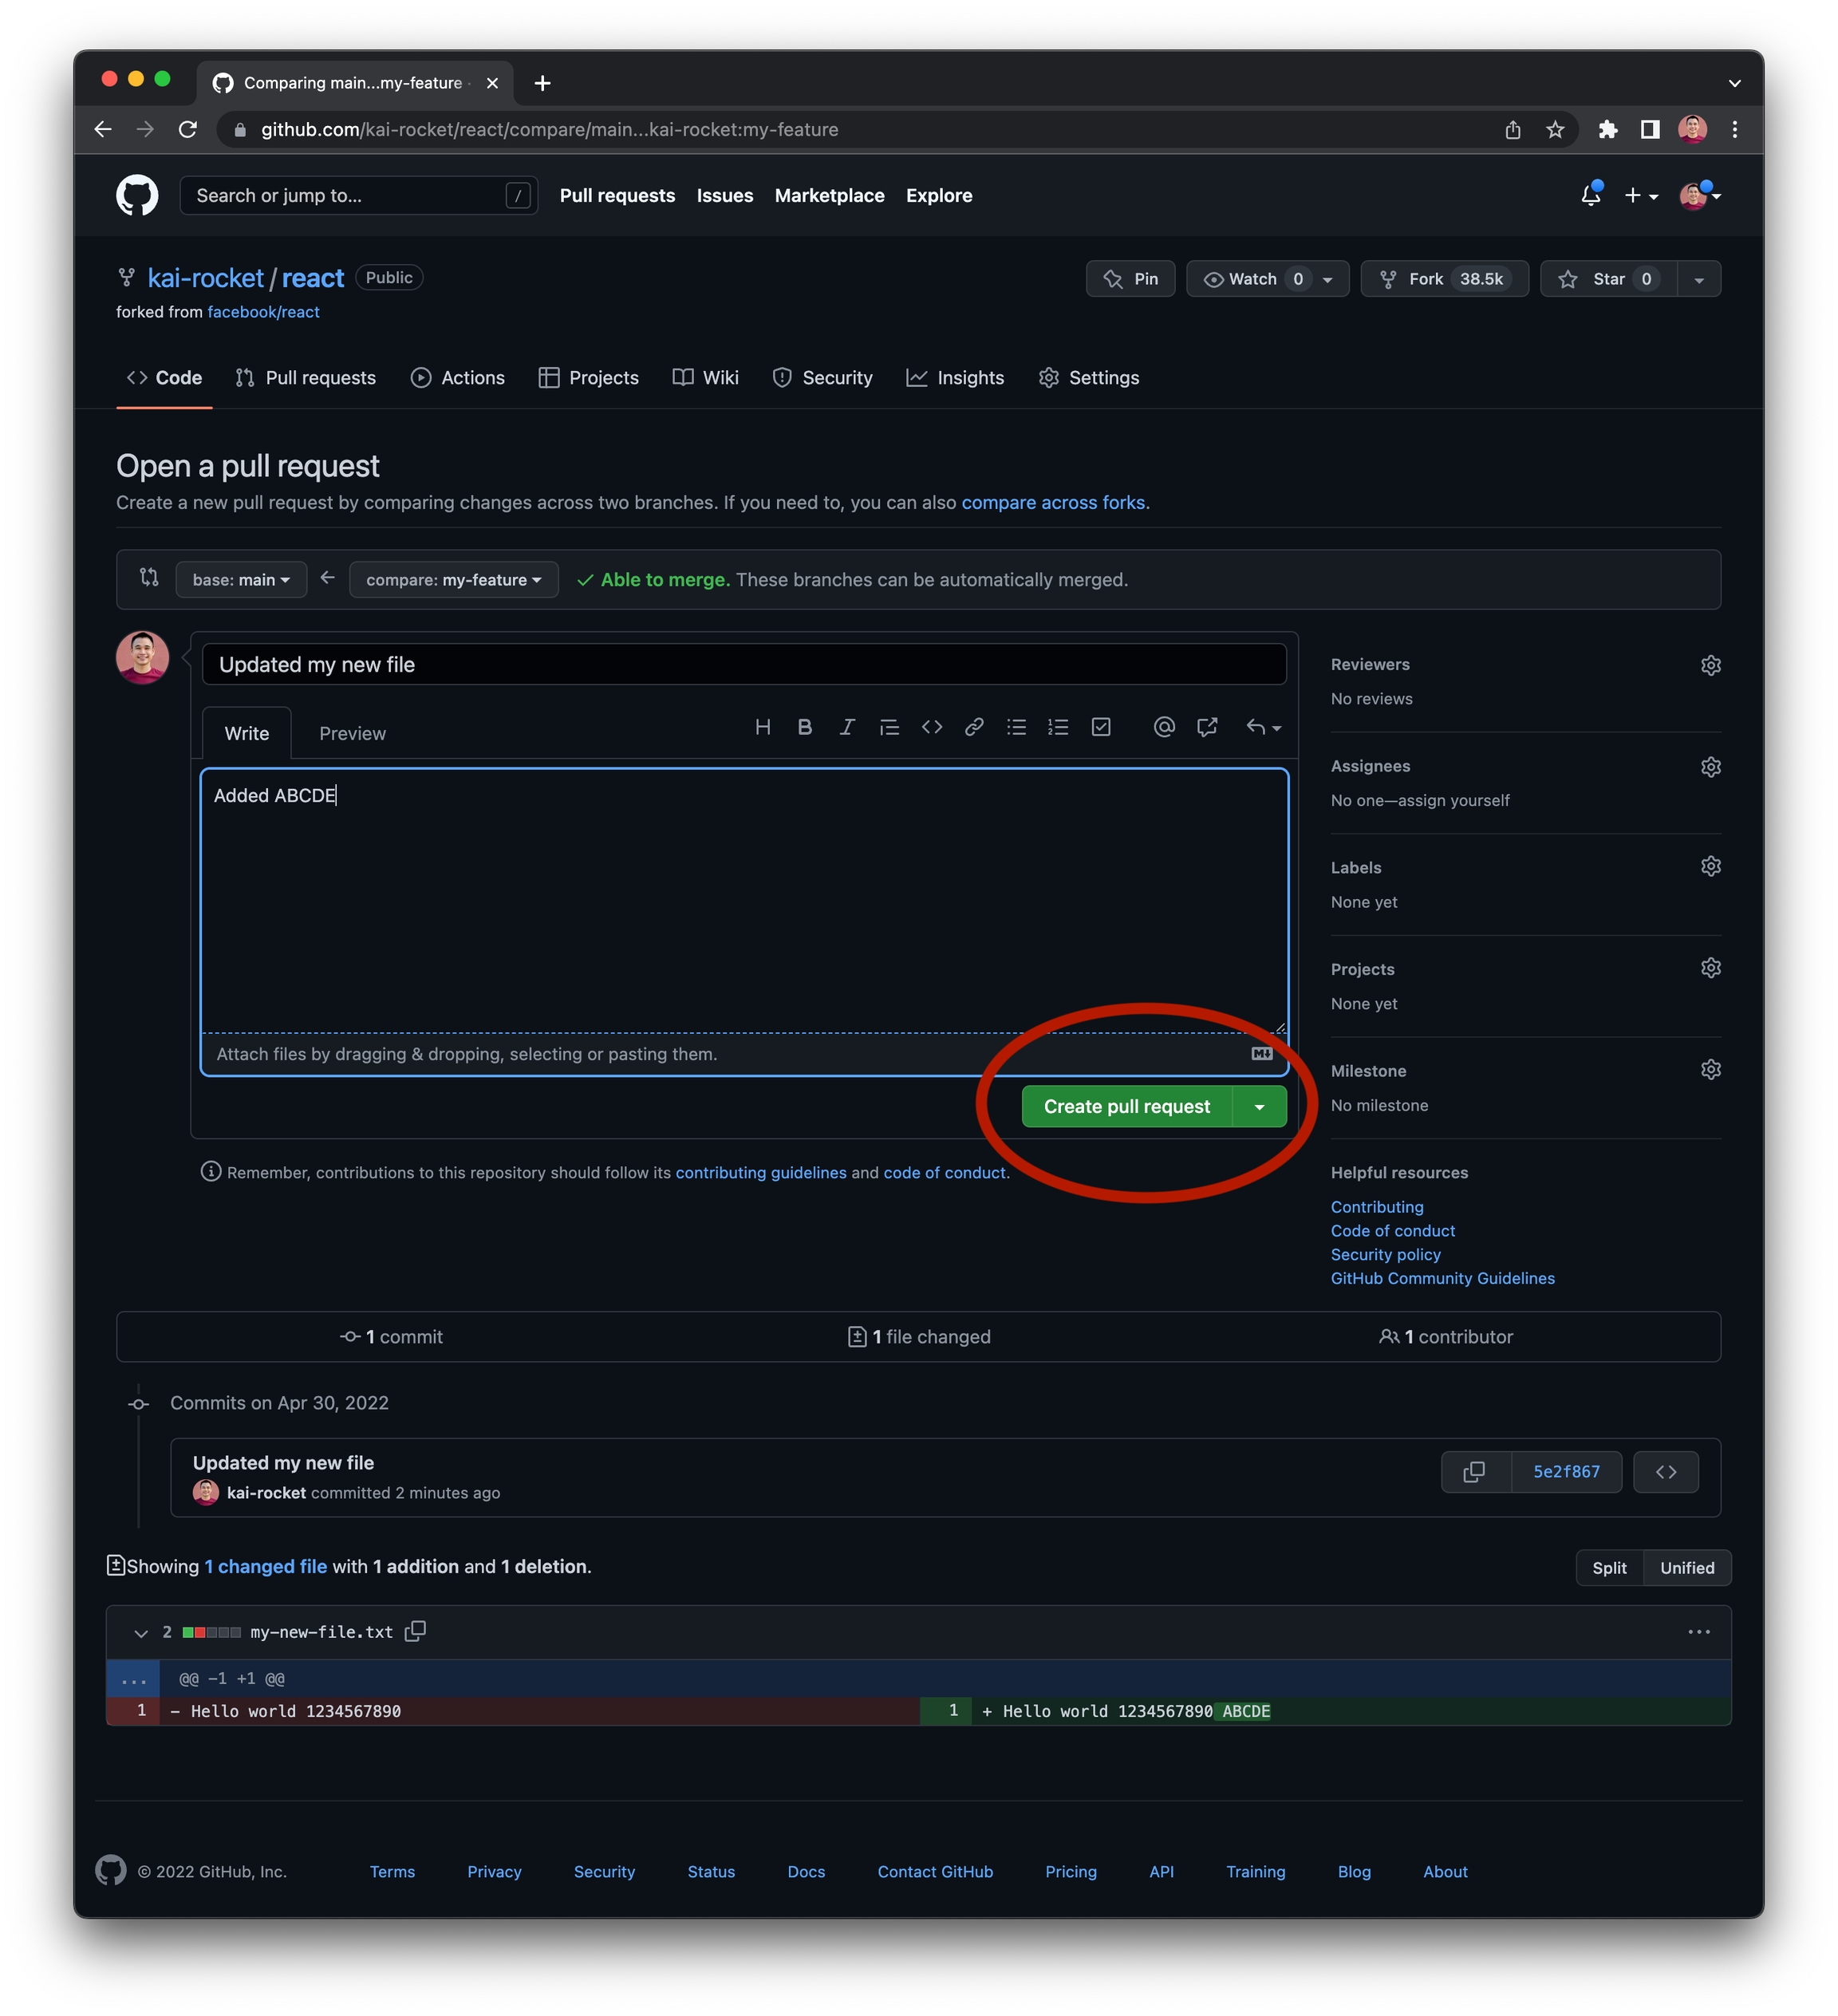Open the notifications bell

(1590, 195)
